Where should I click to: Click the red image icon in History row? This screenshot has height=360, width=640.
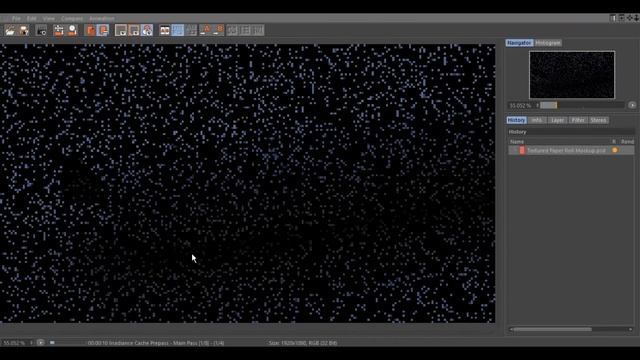point(522,151)
